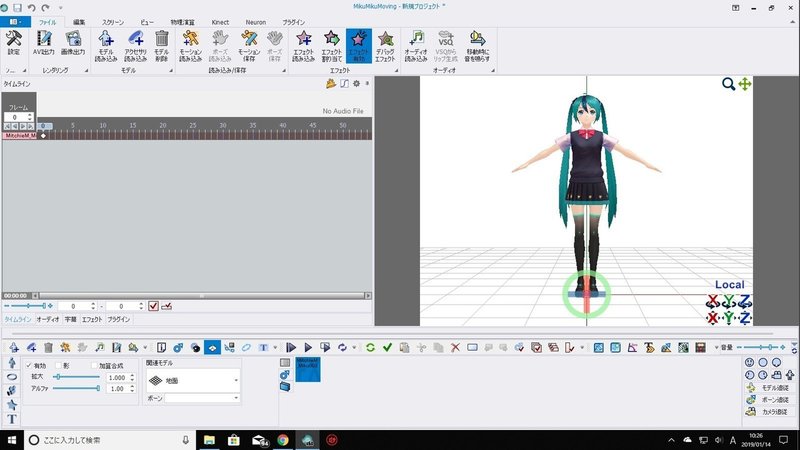The height and width of the screenshot is (450, 800).
Task: Select keyframe diamond at frame 0
Action: point(43,136)
